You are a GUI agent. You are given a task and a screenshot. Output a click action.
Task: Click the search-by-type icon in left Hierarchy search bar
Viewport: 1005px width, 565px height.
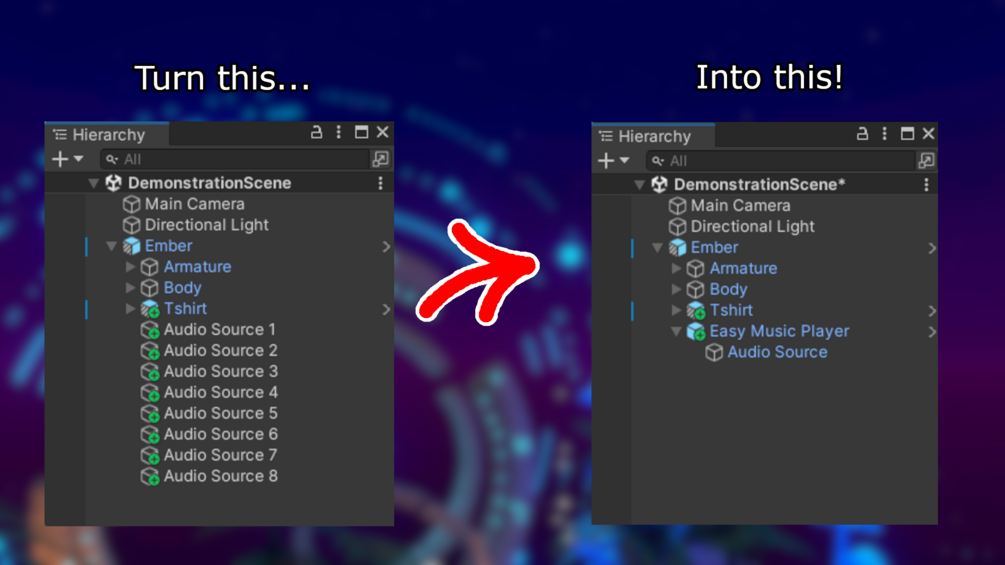click(380, 159)
